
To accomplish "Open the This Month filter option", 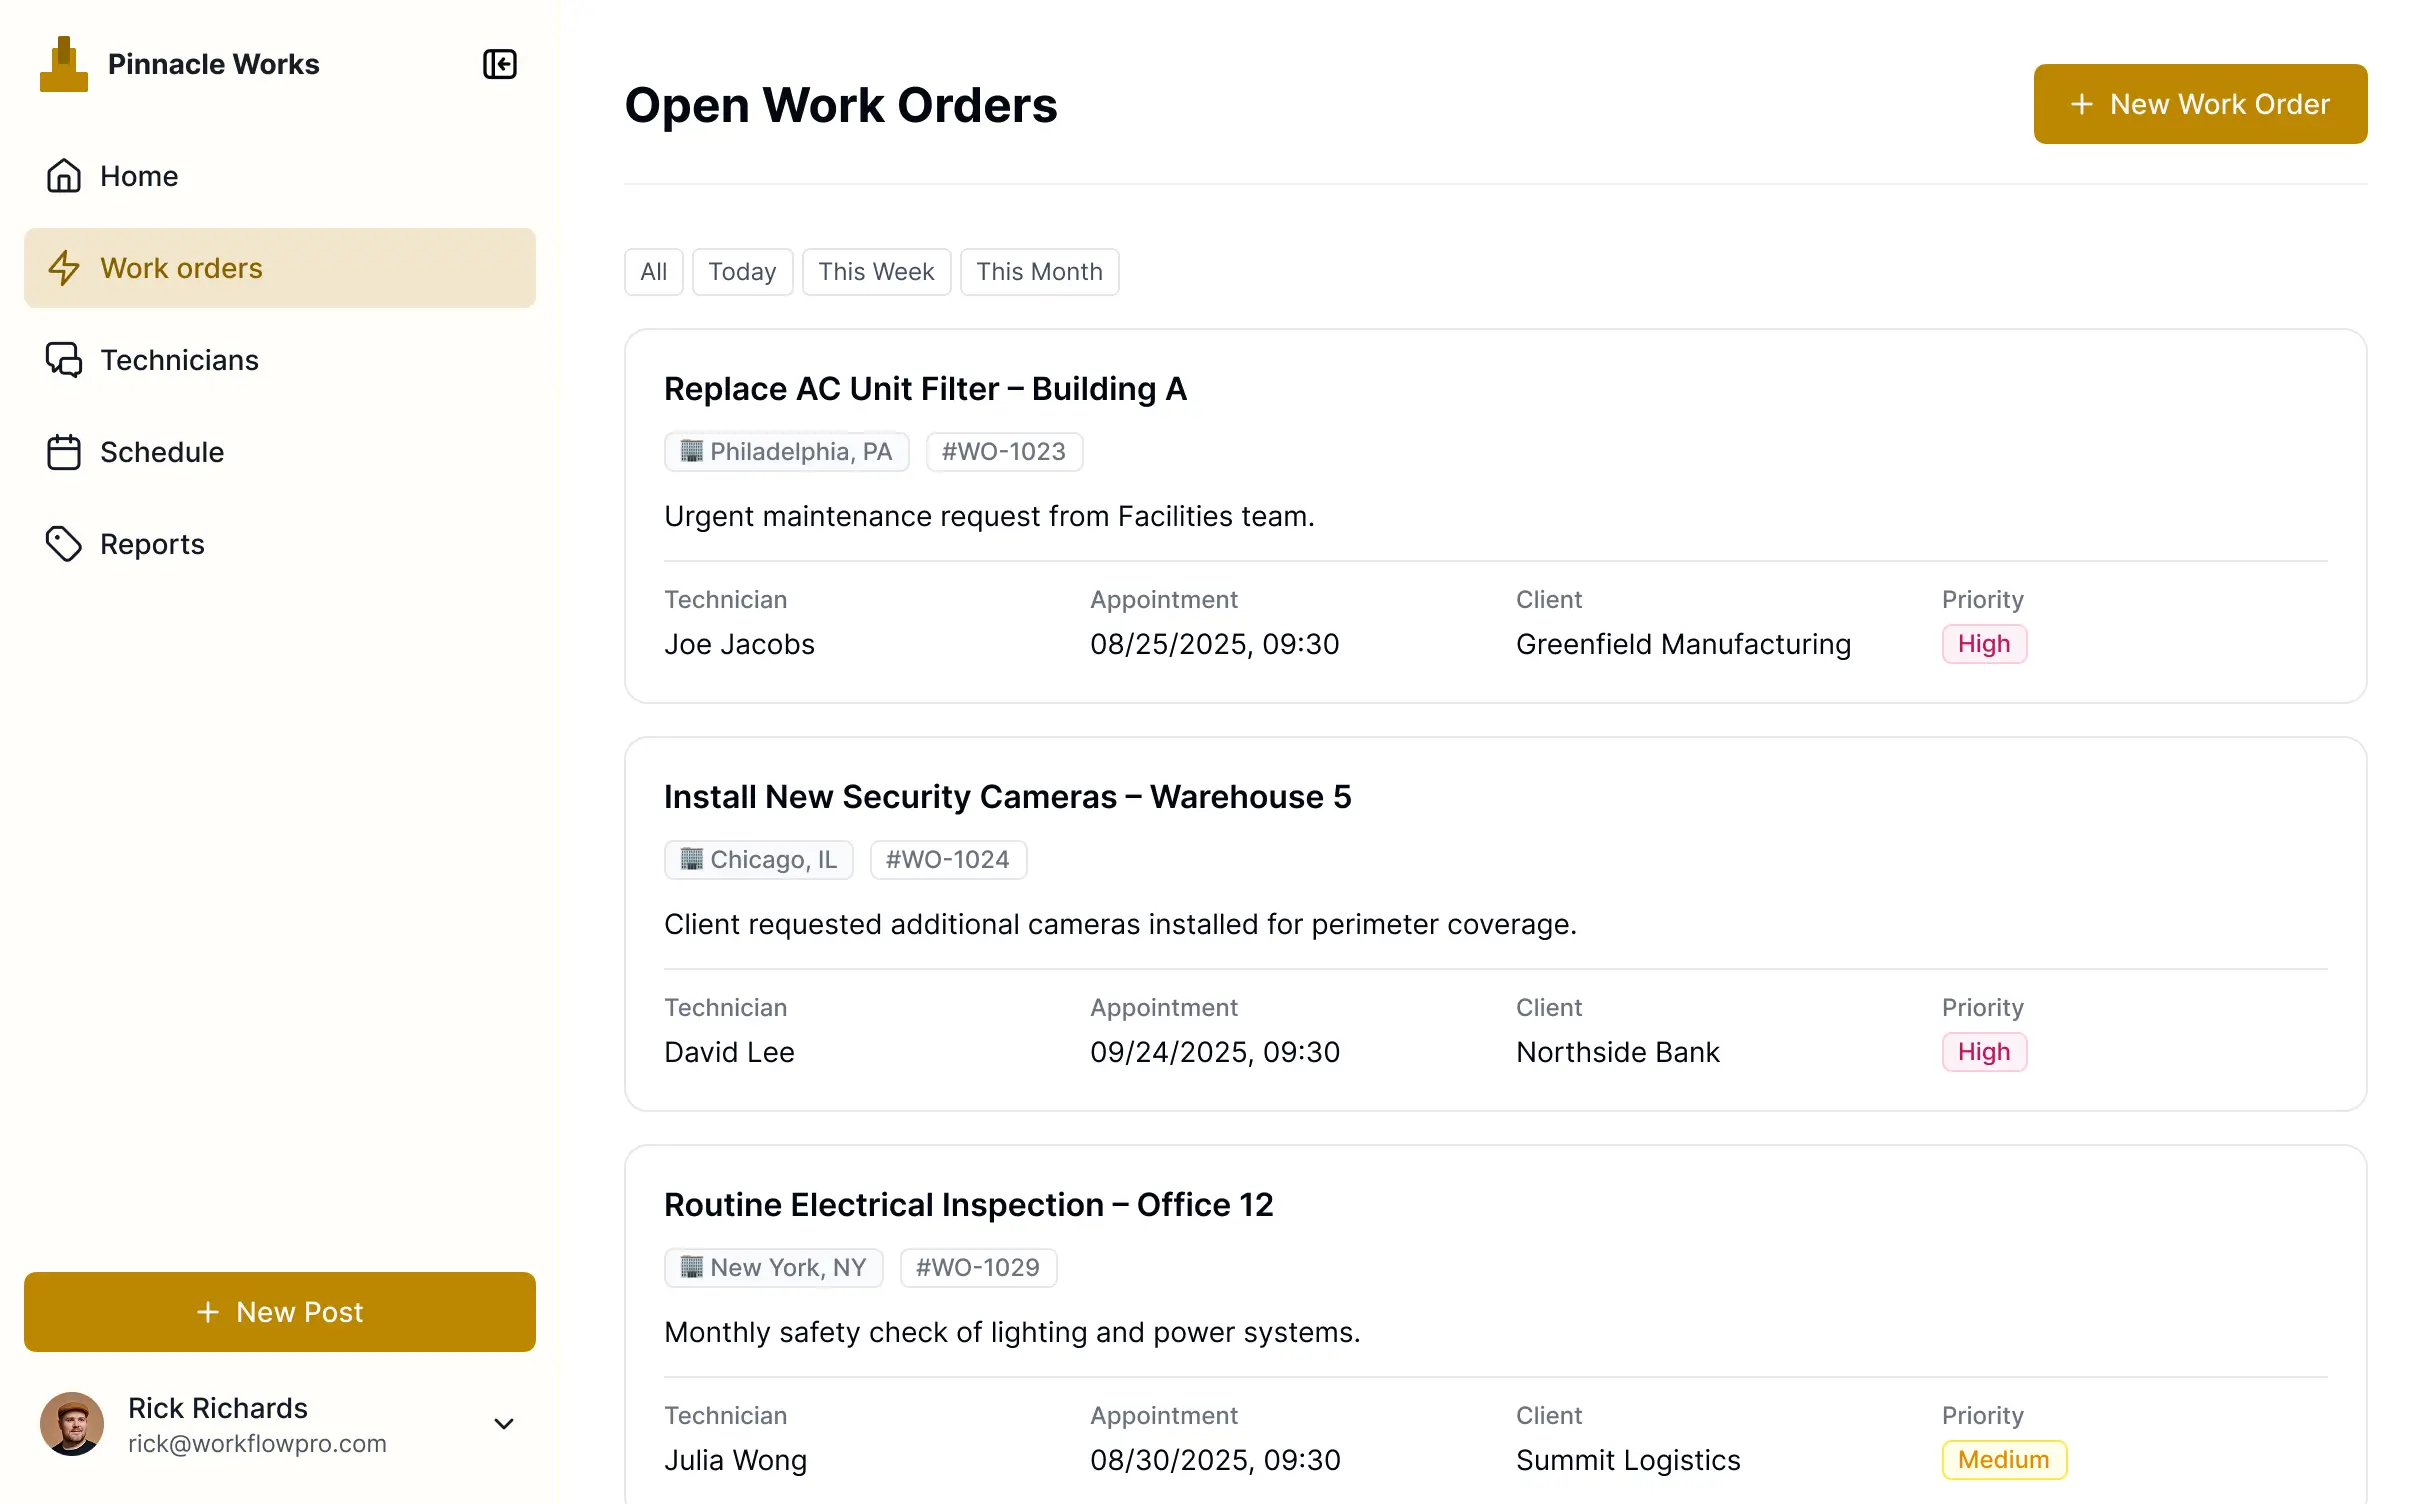I will click(x=1039, y=271).
